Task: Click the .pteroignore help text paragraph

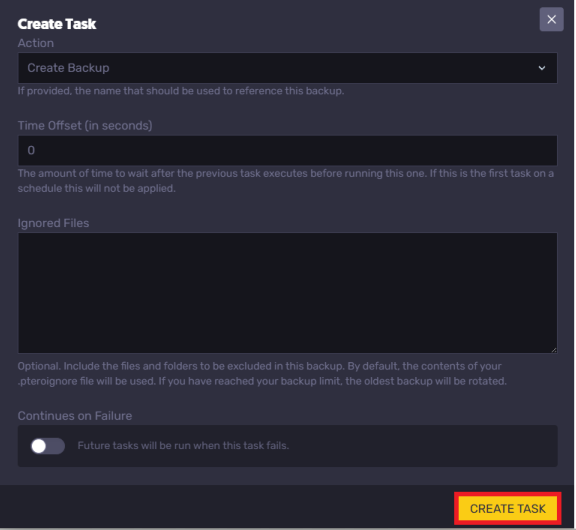Action: (262, 374)
